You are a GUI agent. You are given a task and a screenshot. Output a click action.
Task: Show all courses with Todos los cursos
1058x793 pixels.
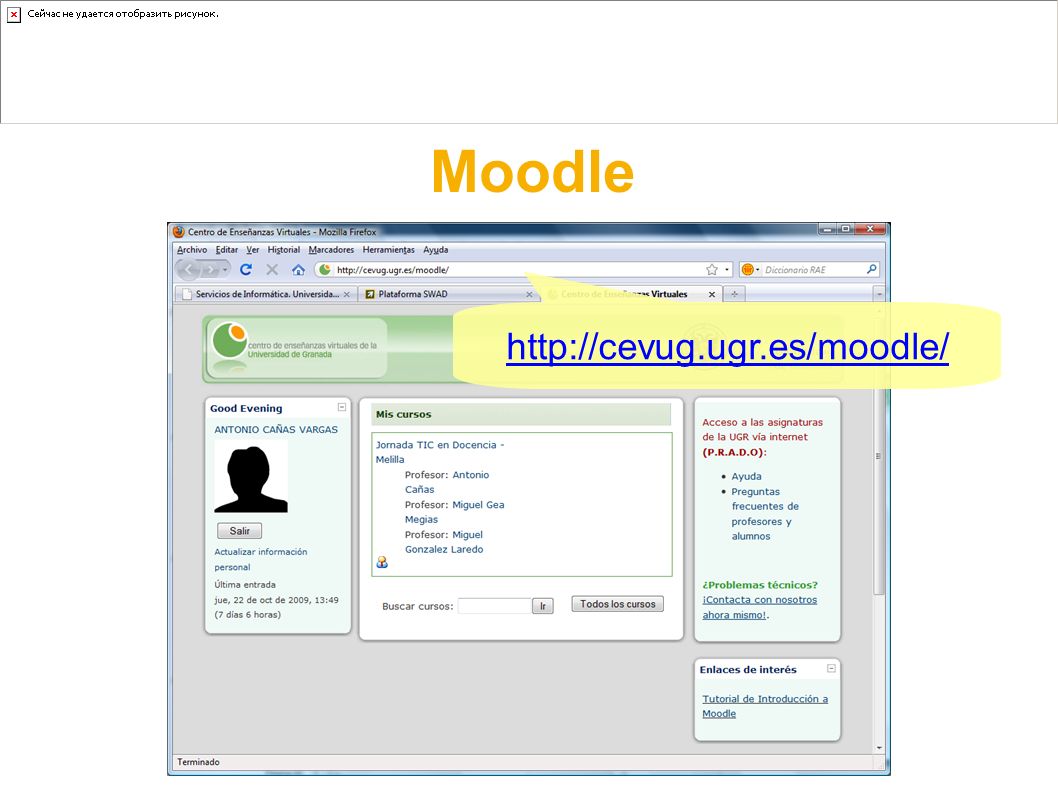[617, 604]
